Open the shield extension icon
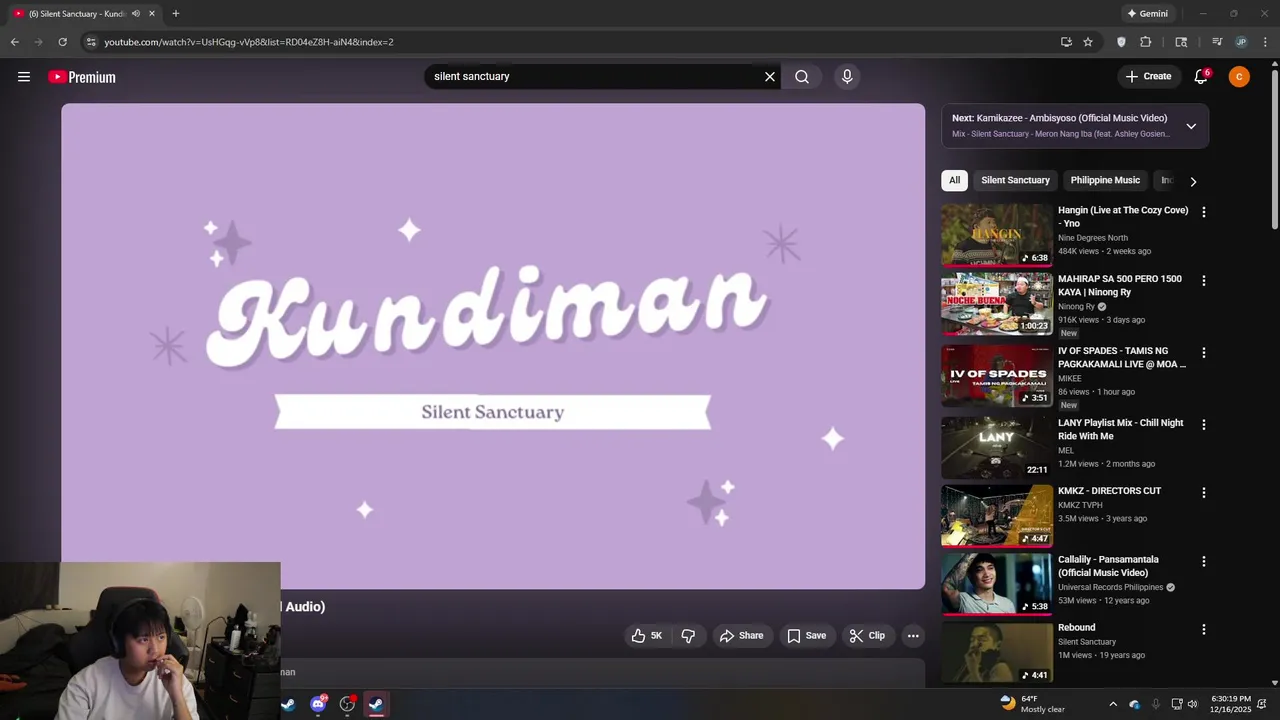The width and height of the screenshot is (1280, 720). [x=1121, y=42]
